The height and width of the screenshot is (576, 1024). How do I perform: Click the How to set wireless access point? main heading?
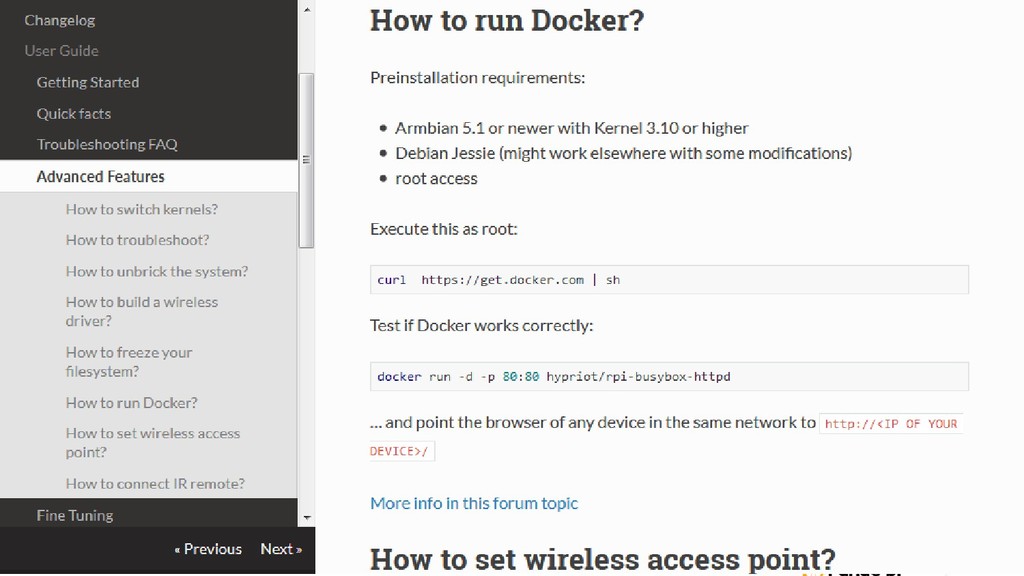(603, 560)
